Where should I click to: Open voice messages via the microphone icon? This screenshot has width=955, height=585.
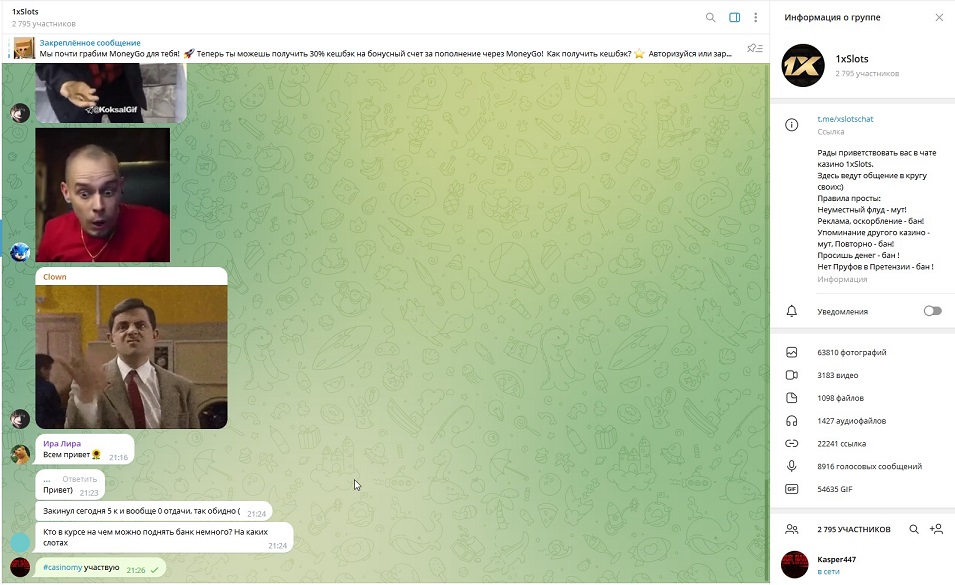pyautogui.click(x=791, y=466)
